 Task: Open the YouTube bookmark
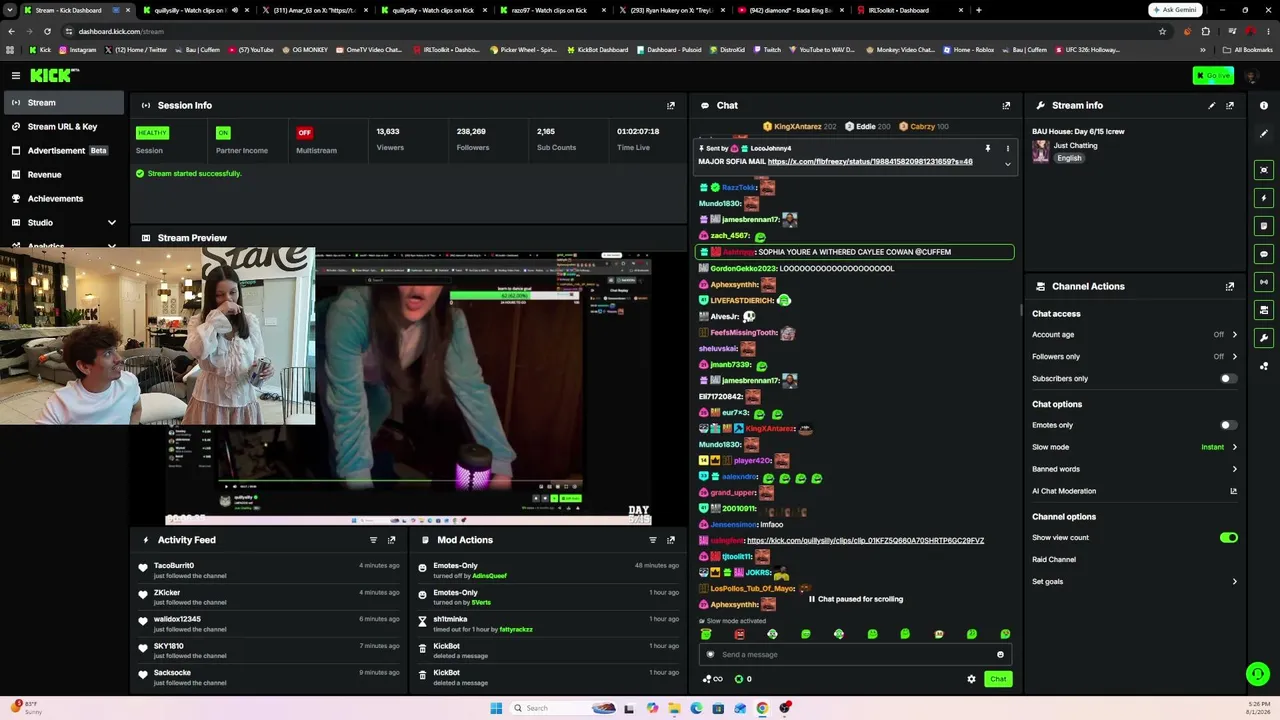[x=251, y=50]
